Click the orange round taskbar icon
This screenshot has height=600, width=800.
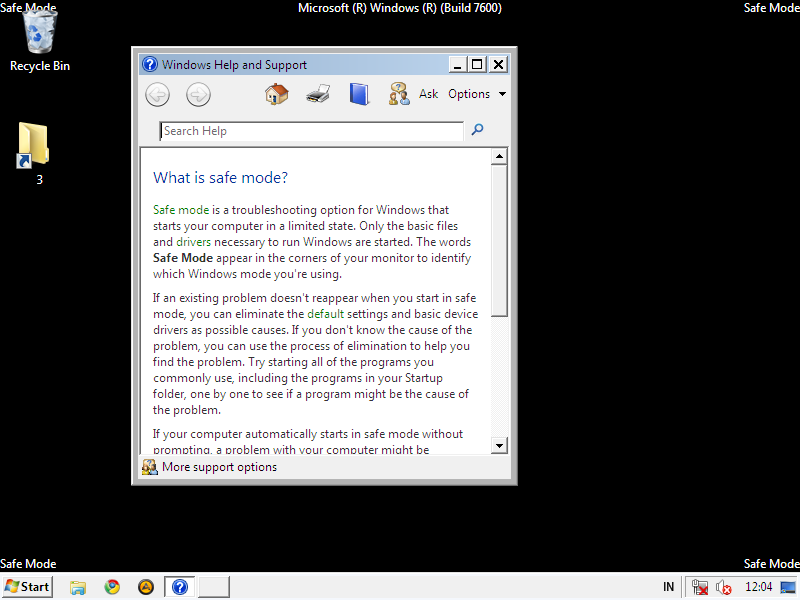pos(146,587)
